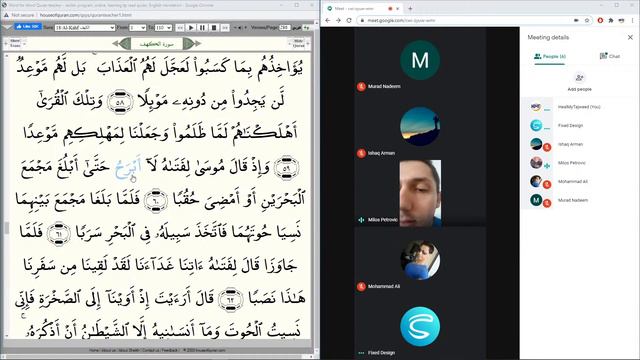The image size is (640, 360).
Task: Click the Add people button
Action: 579,82
